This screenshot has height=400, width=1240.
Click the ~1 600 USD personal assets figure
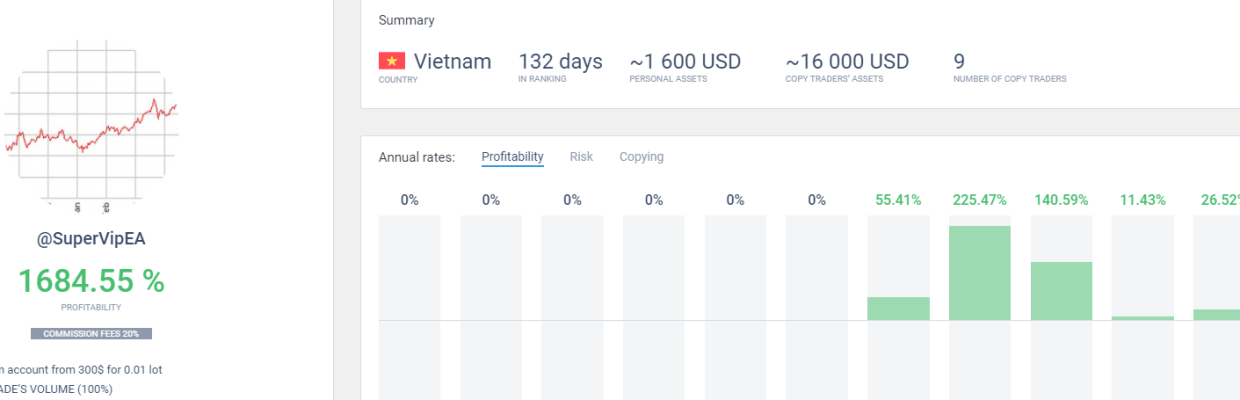[685, 62]
